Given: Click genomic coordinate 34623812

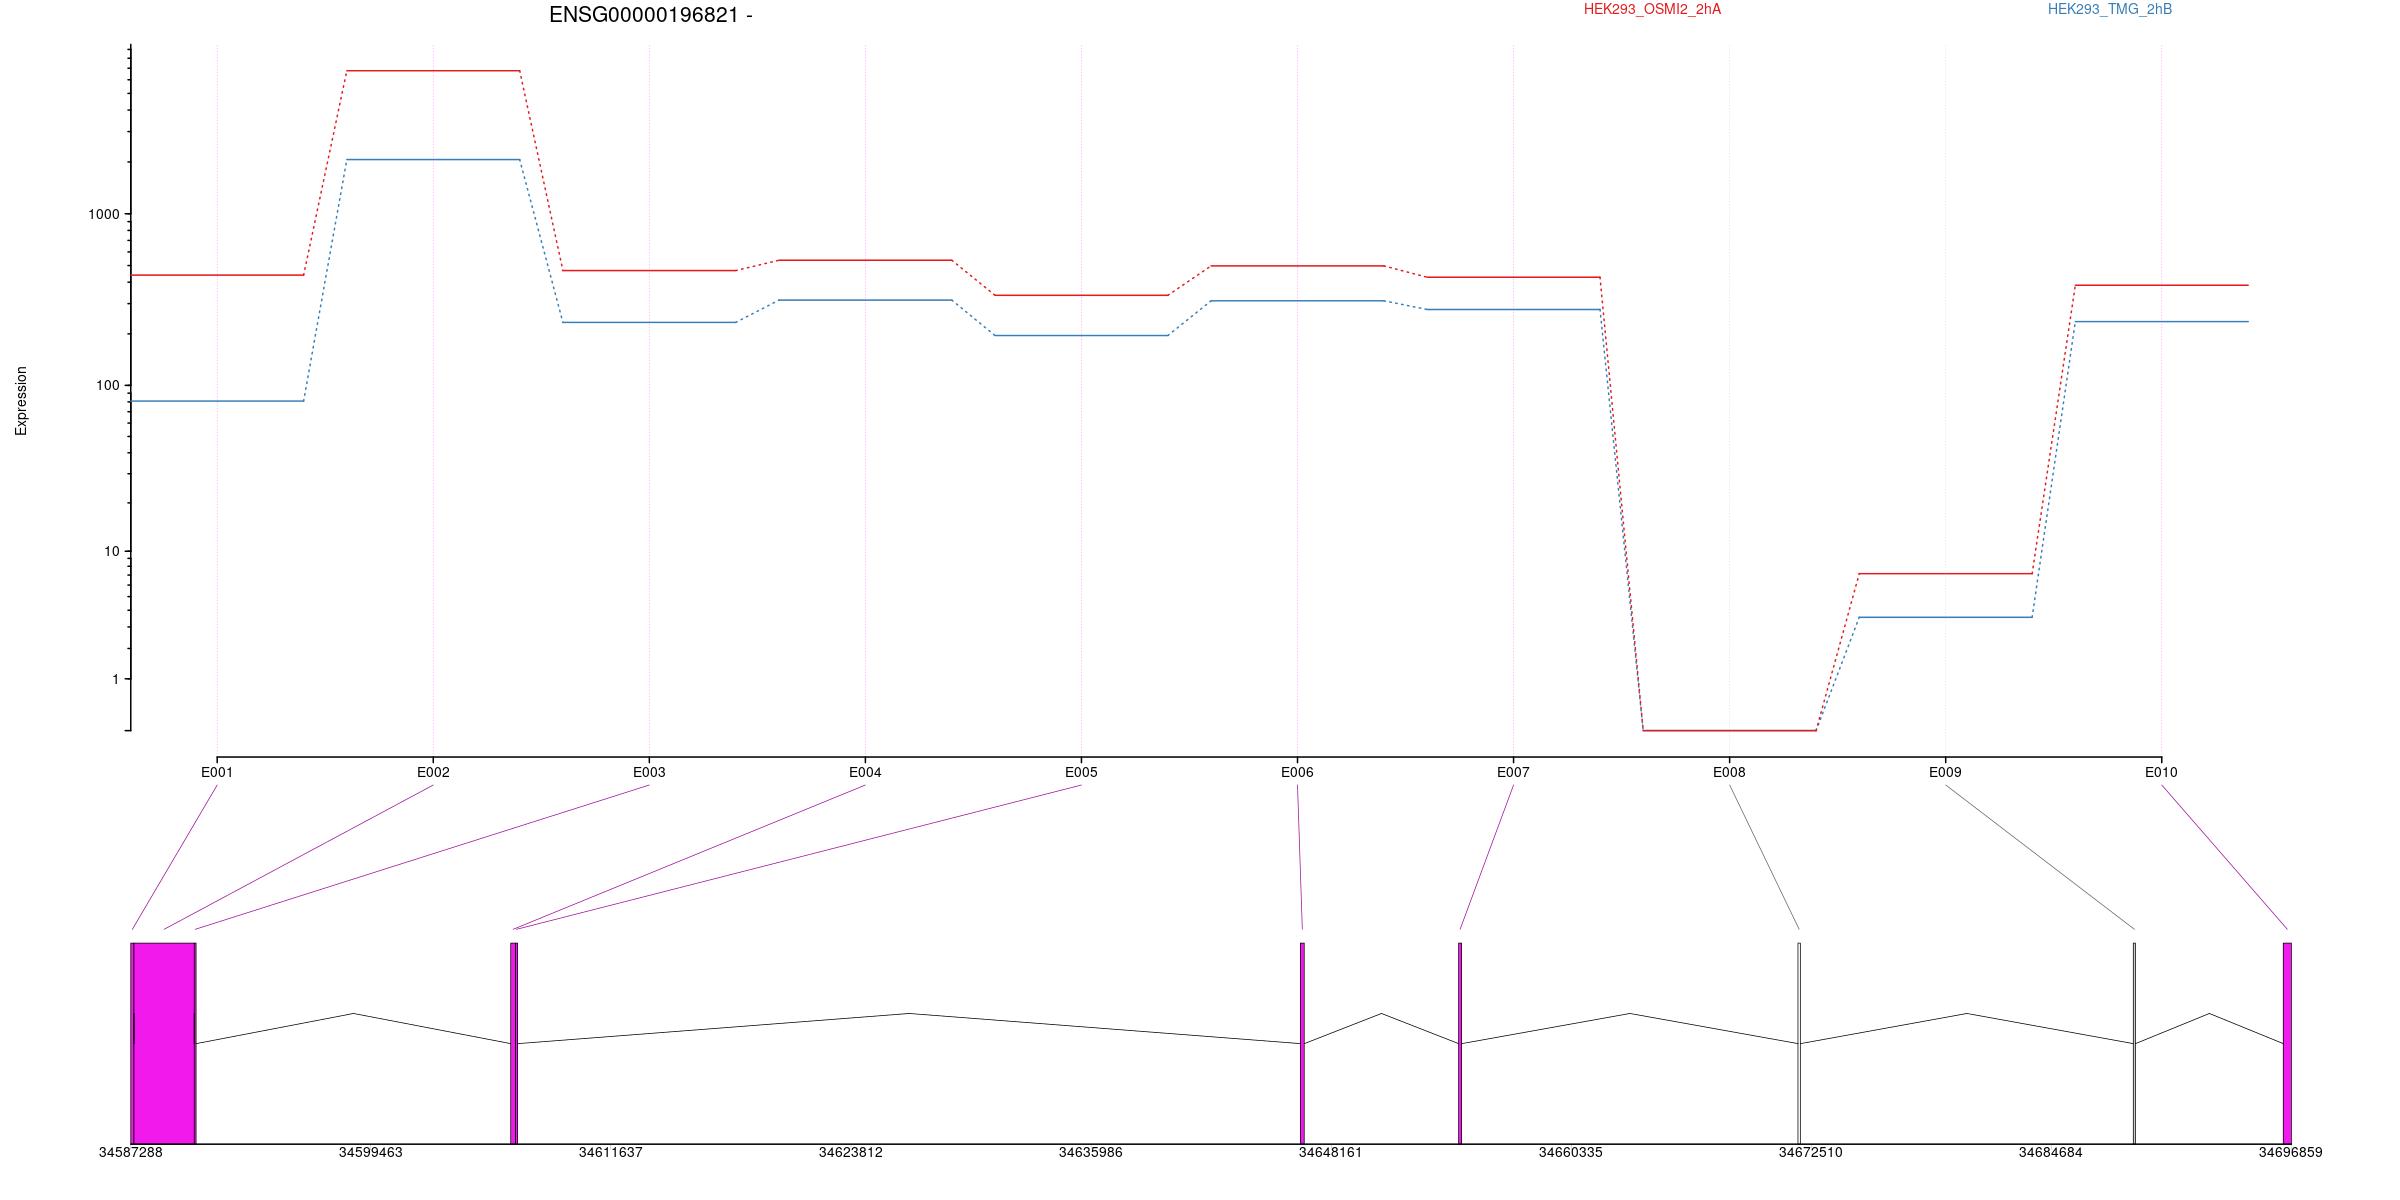Looking at the screenshot, I should [x=850, y=1153].
